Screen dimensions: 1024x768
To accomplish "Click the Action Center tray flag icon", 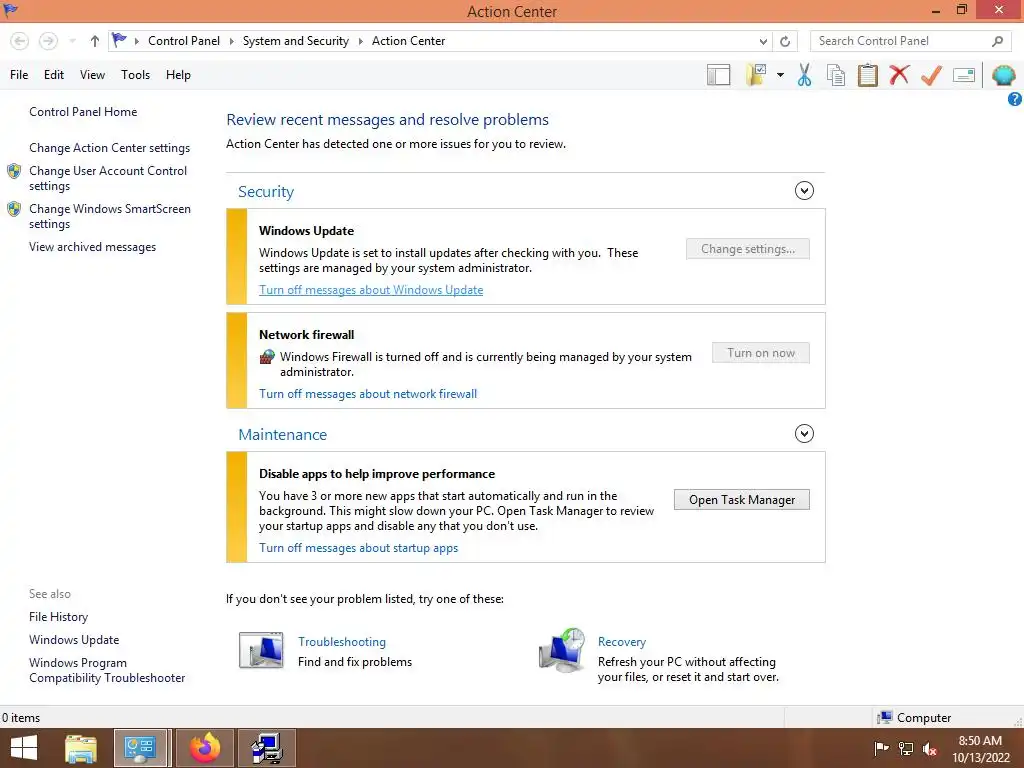I will (881, 748).
